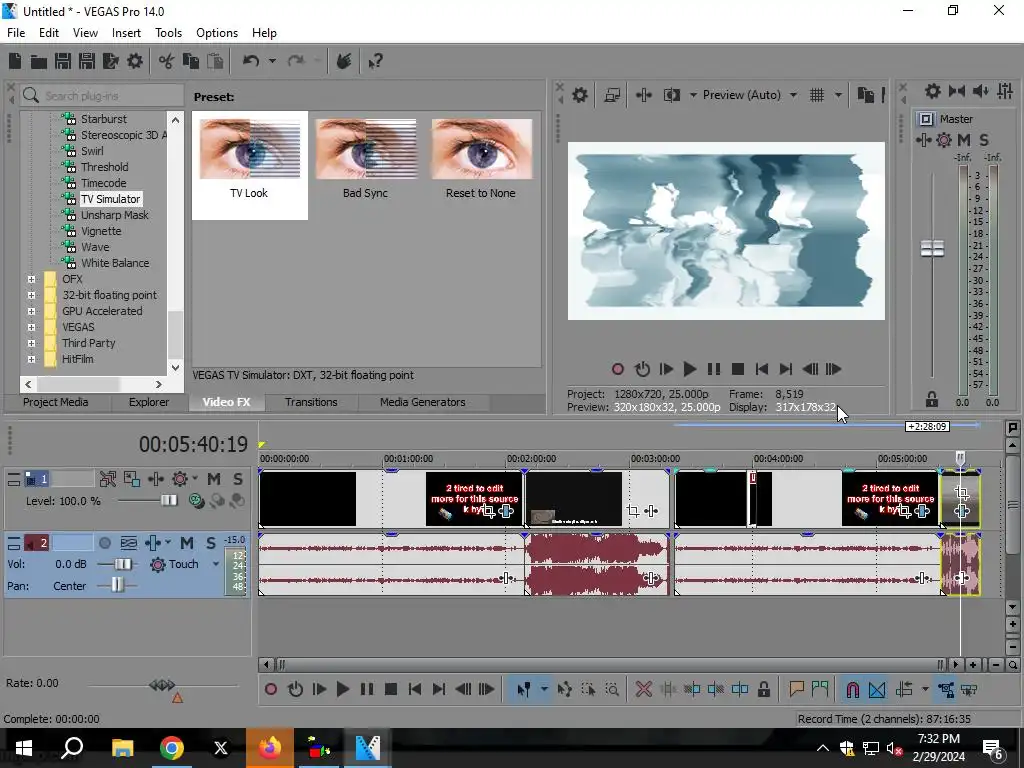Switch to the Project Media tab
1024x768 pixels.
56,402
